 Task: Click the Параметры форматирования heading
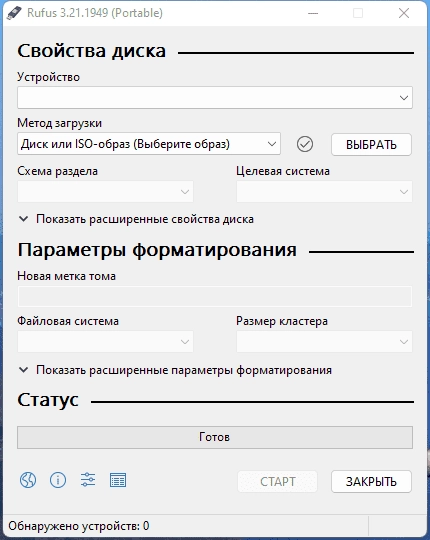157,250
